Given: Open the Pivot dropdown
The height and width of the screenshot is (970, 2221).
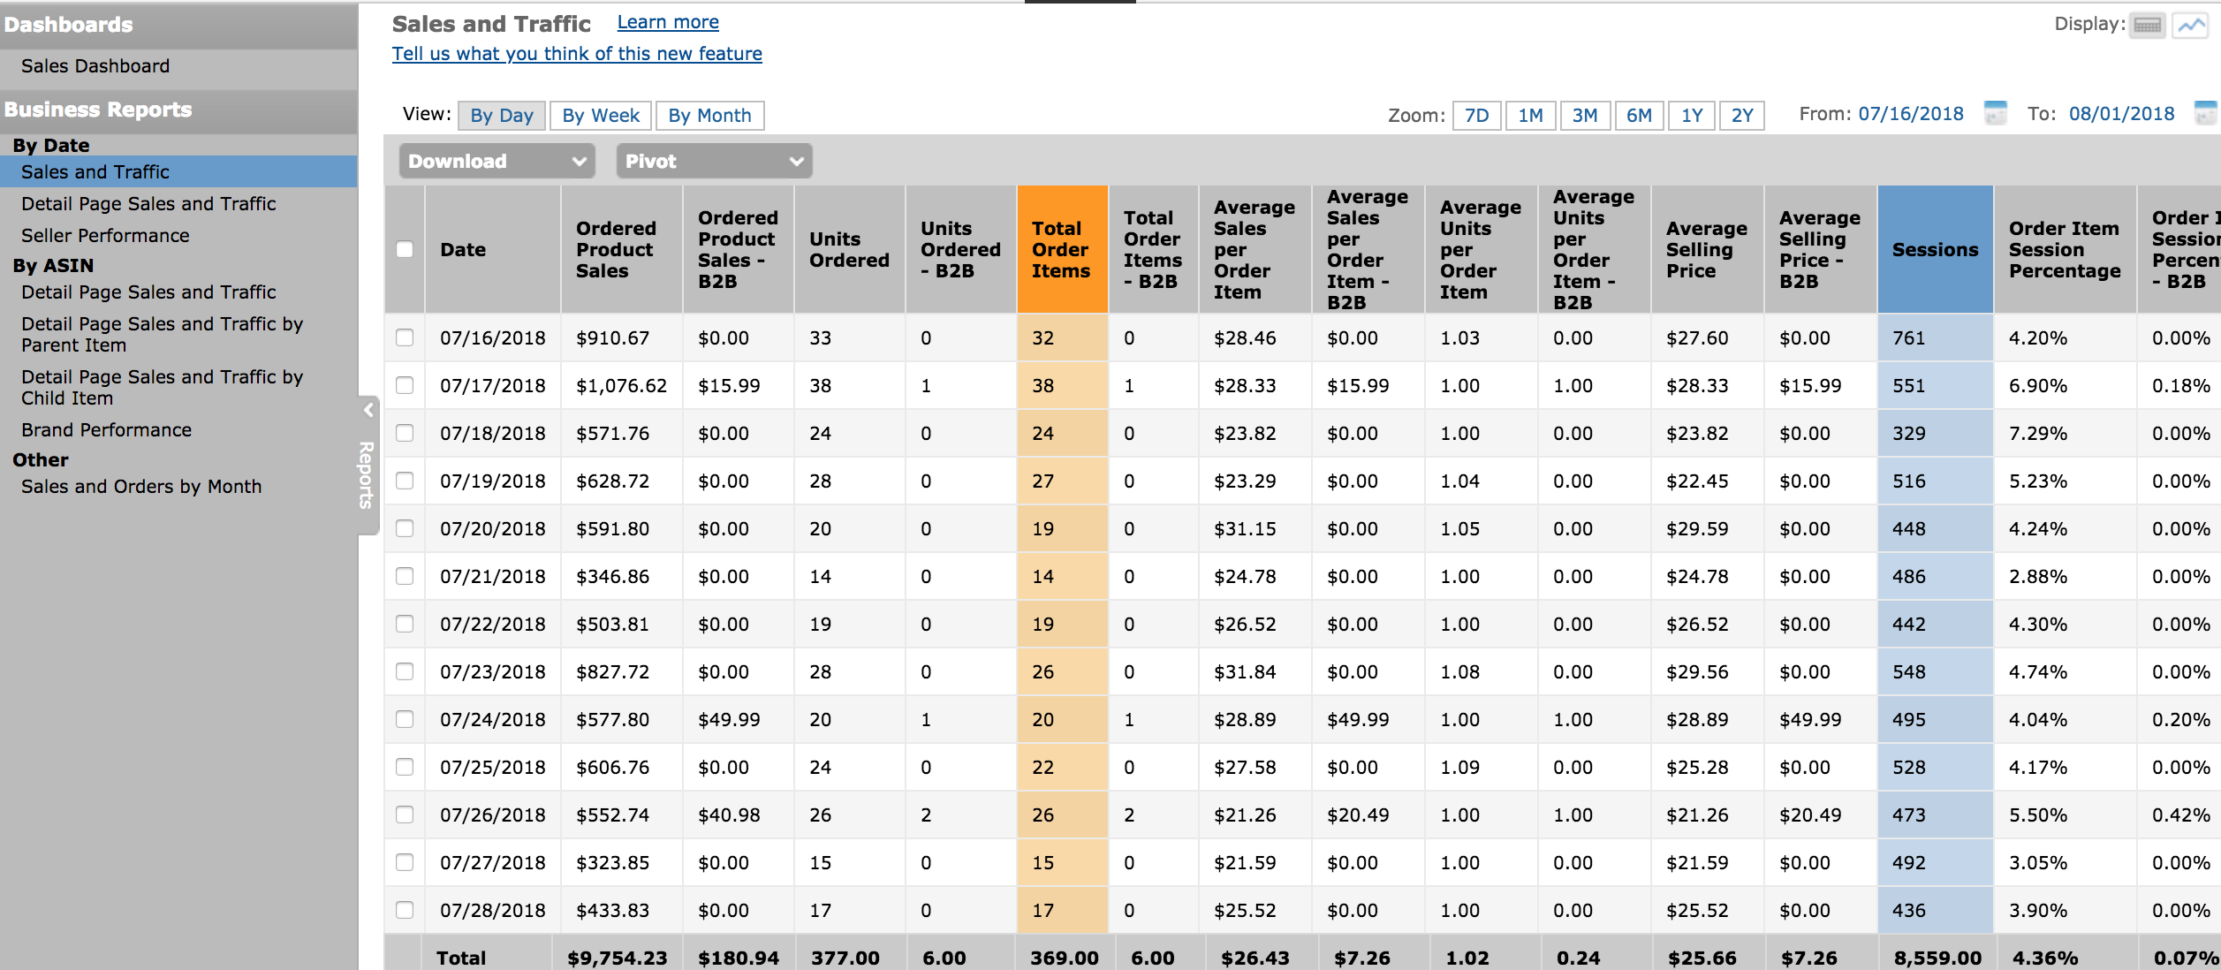Looking at the screenshot, I should point(712,160).
